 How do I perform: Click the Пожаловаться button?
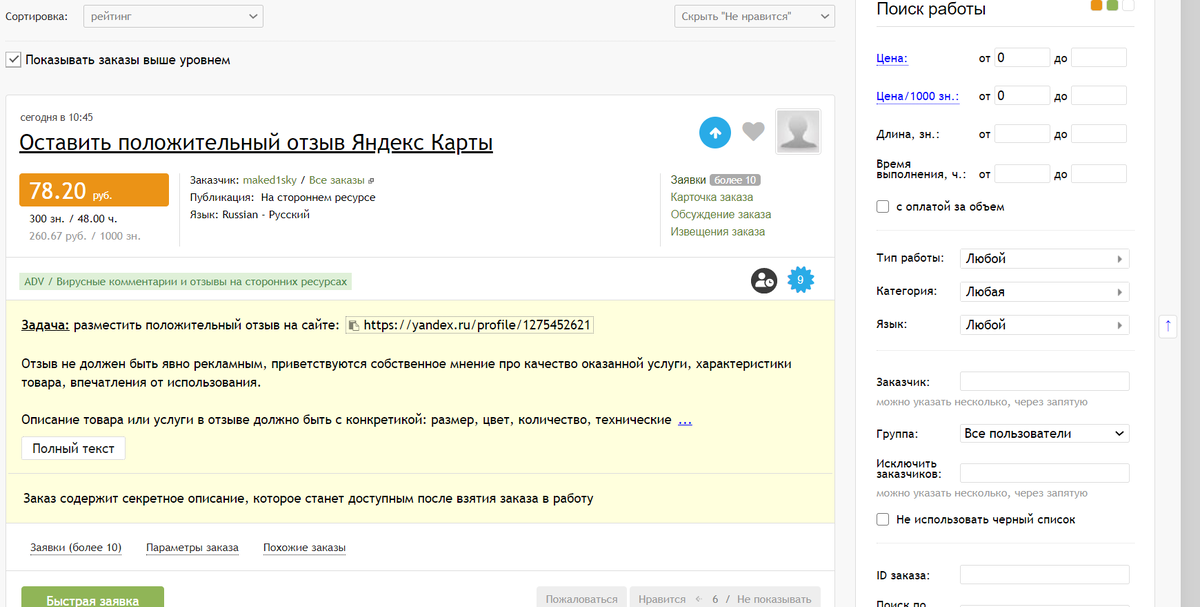581,599
